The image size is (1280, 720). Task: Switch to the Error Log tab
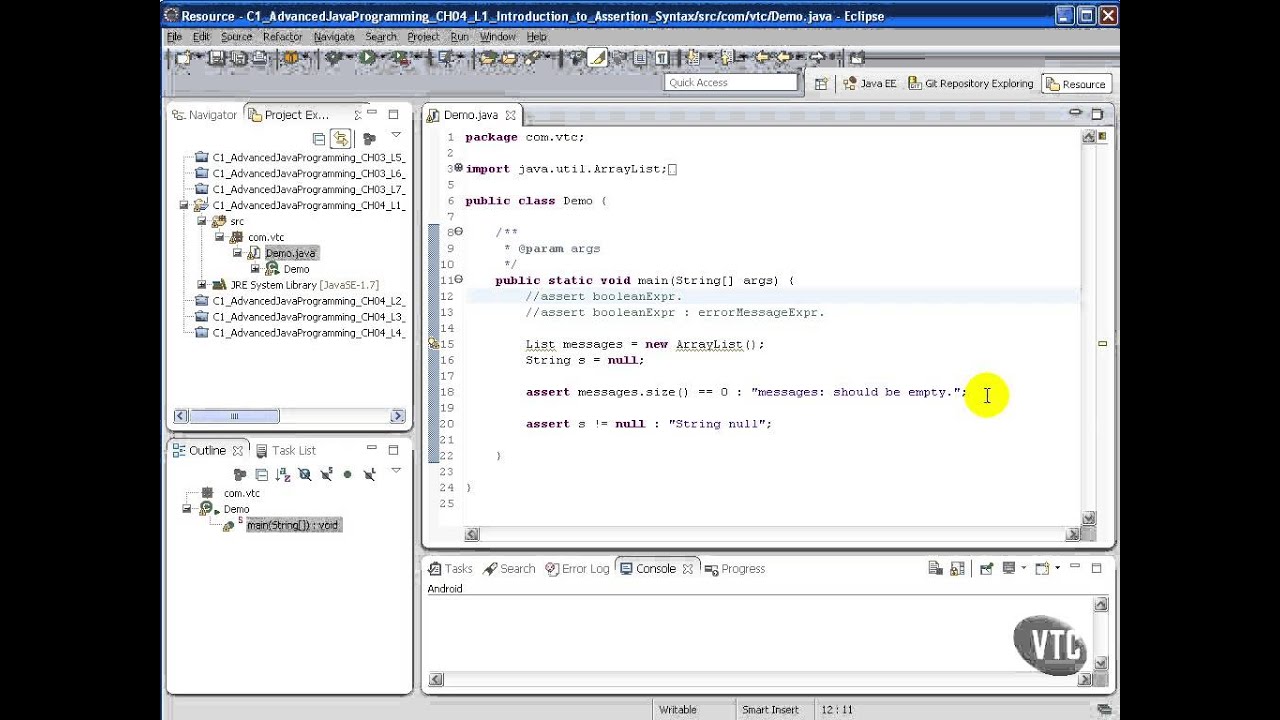[578, 569]
